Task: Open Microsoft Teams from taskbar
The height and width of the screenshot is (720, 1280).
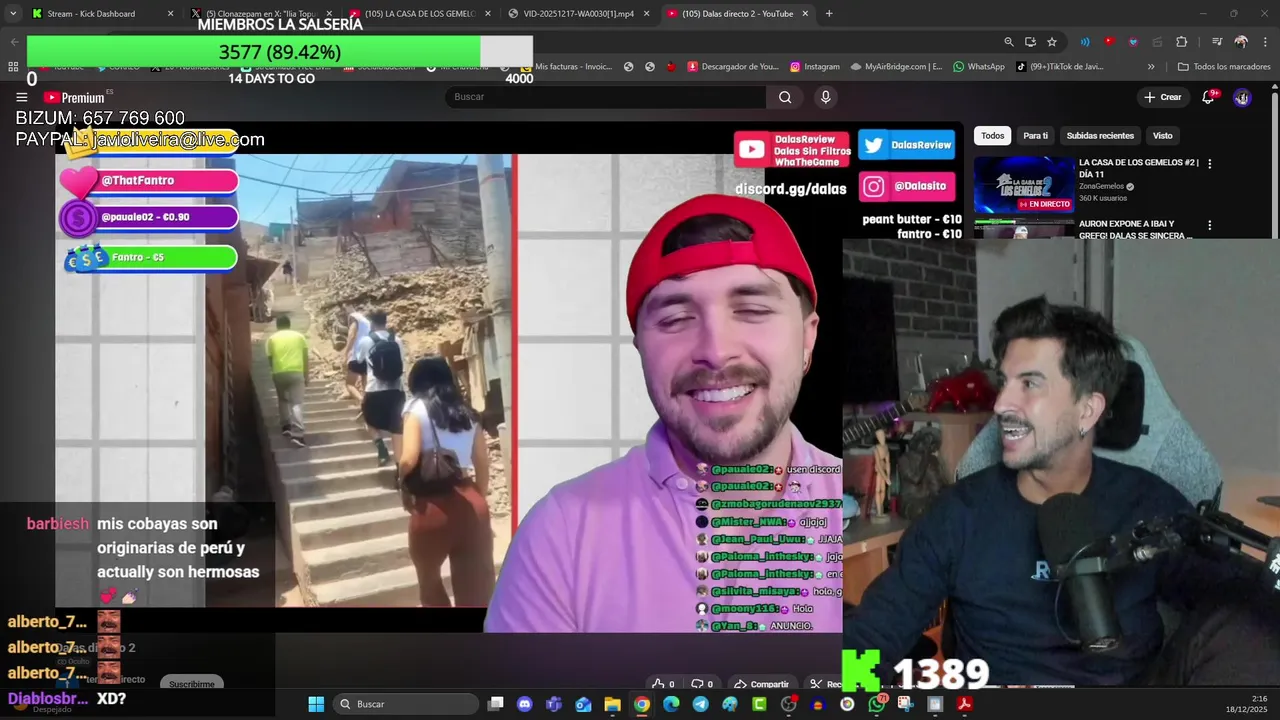Action: (x=554, y=704)
